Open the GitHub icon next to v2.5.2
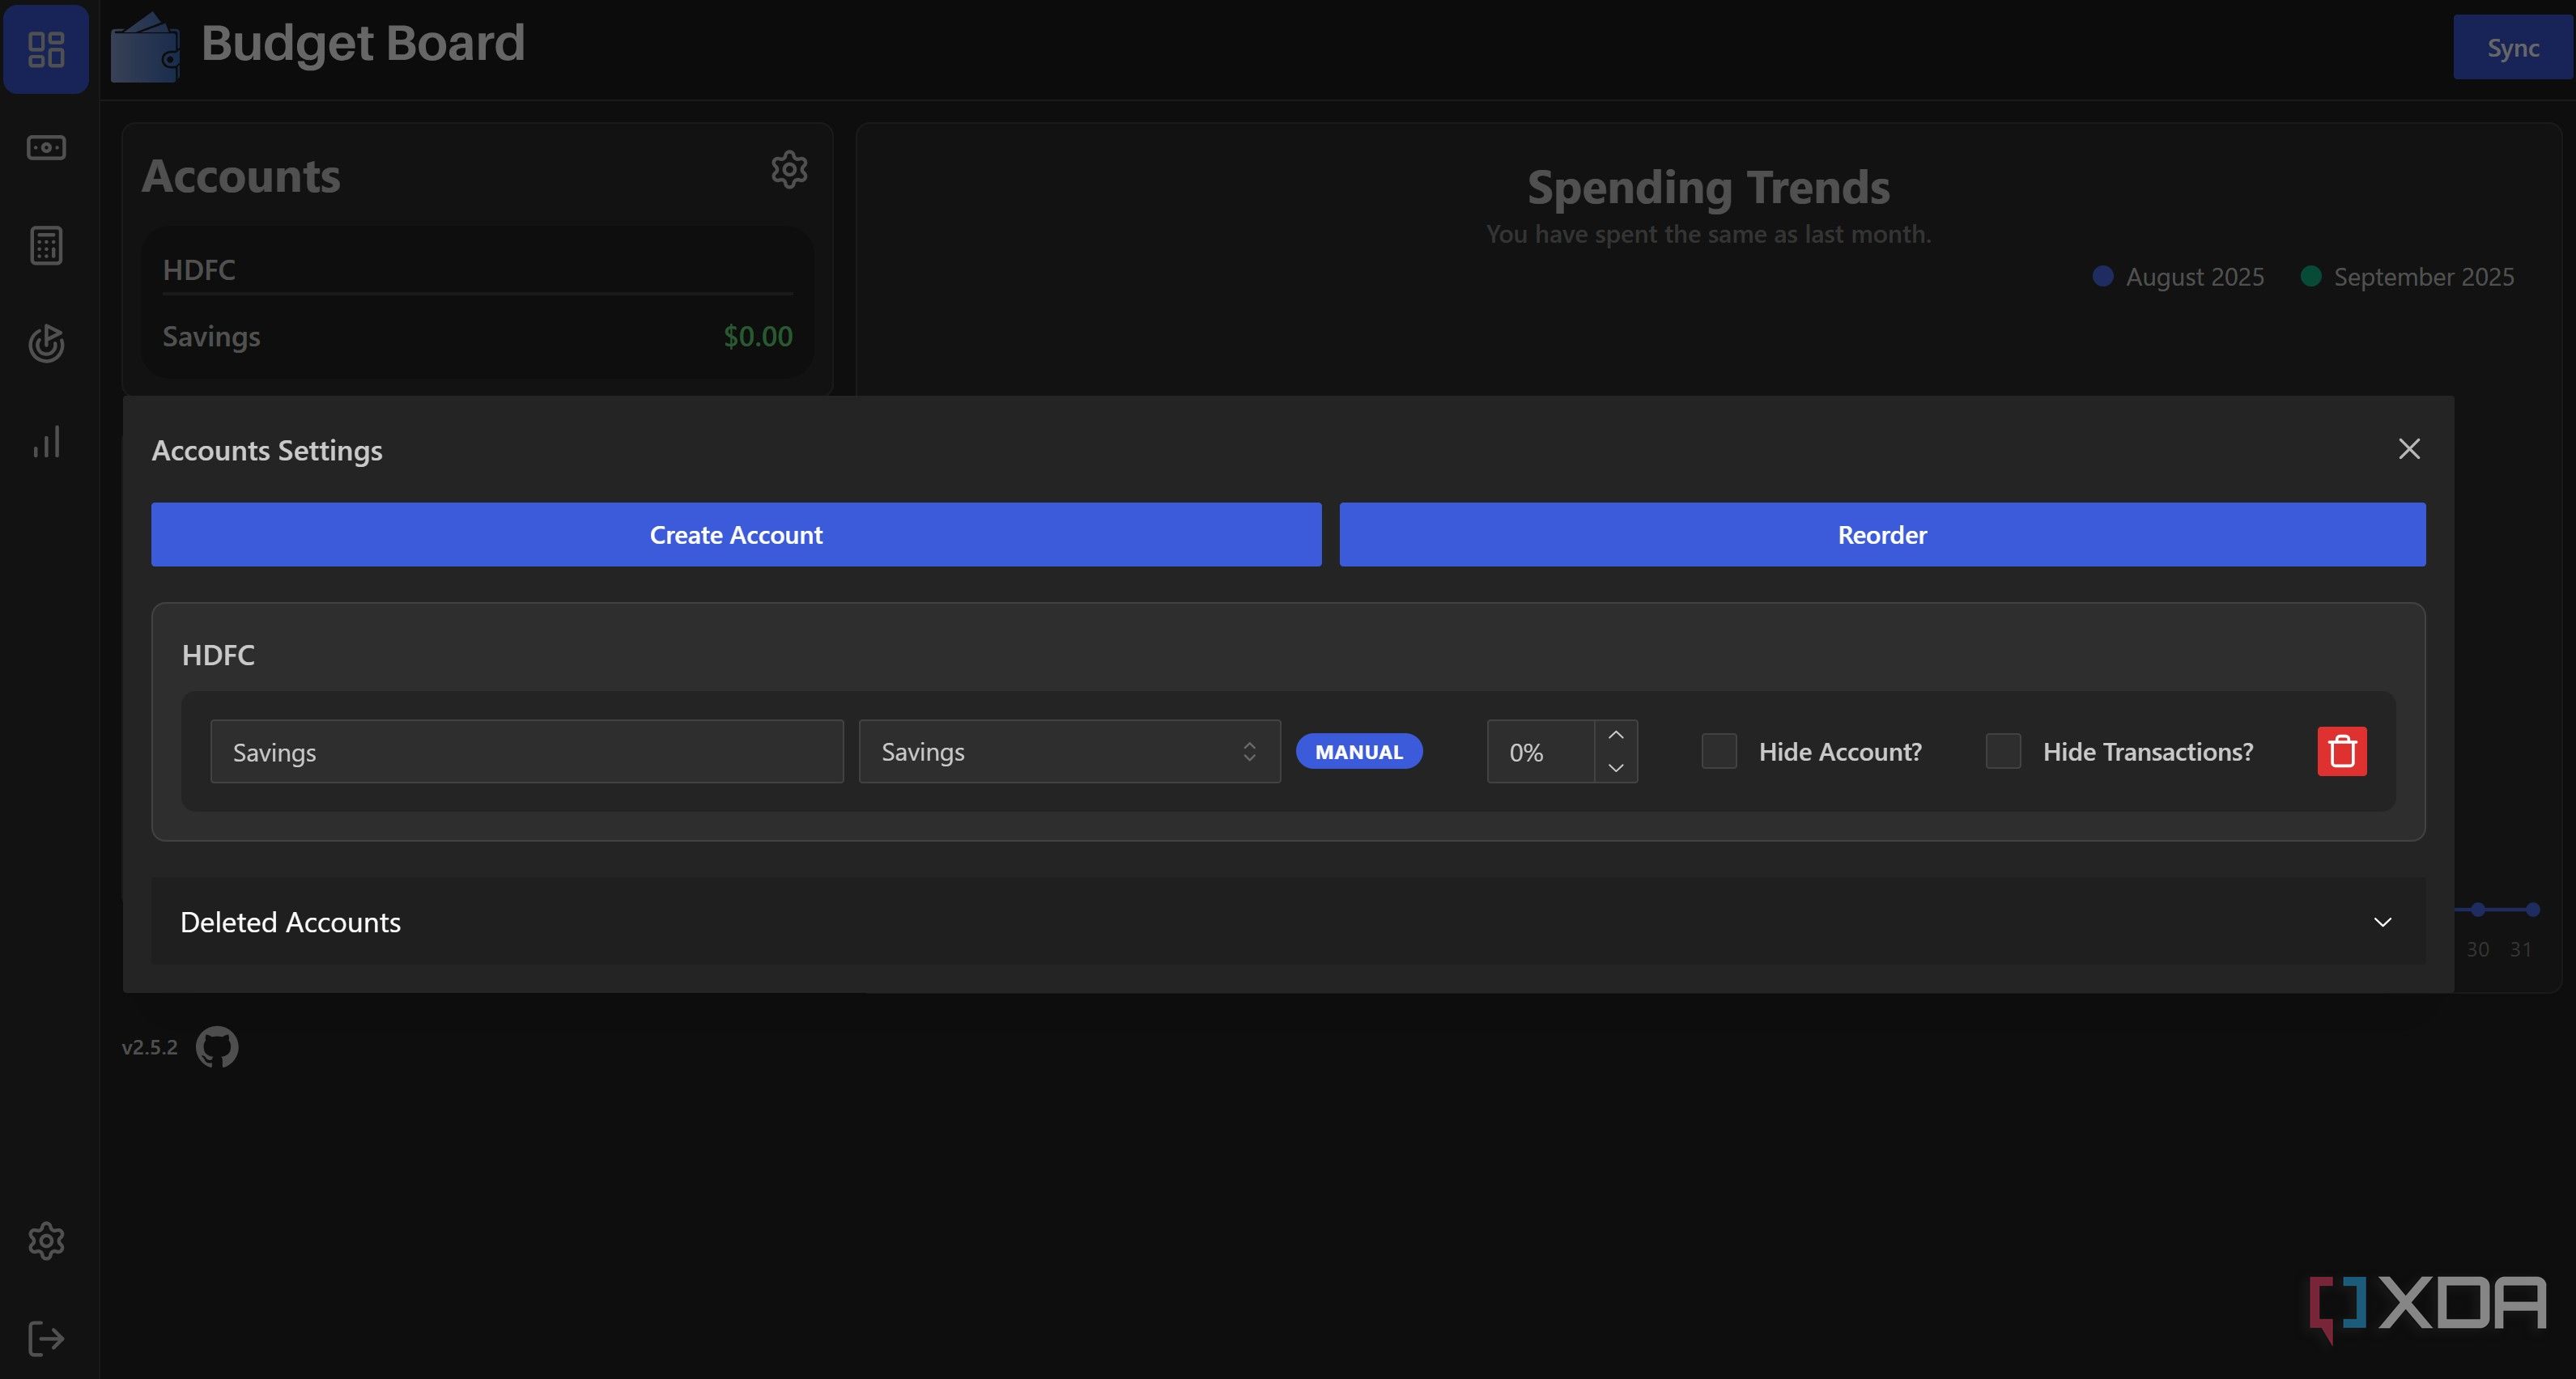The width and height of the screenshot is (2576, 1379). (217, 1047)
